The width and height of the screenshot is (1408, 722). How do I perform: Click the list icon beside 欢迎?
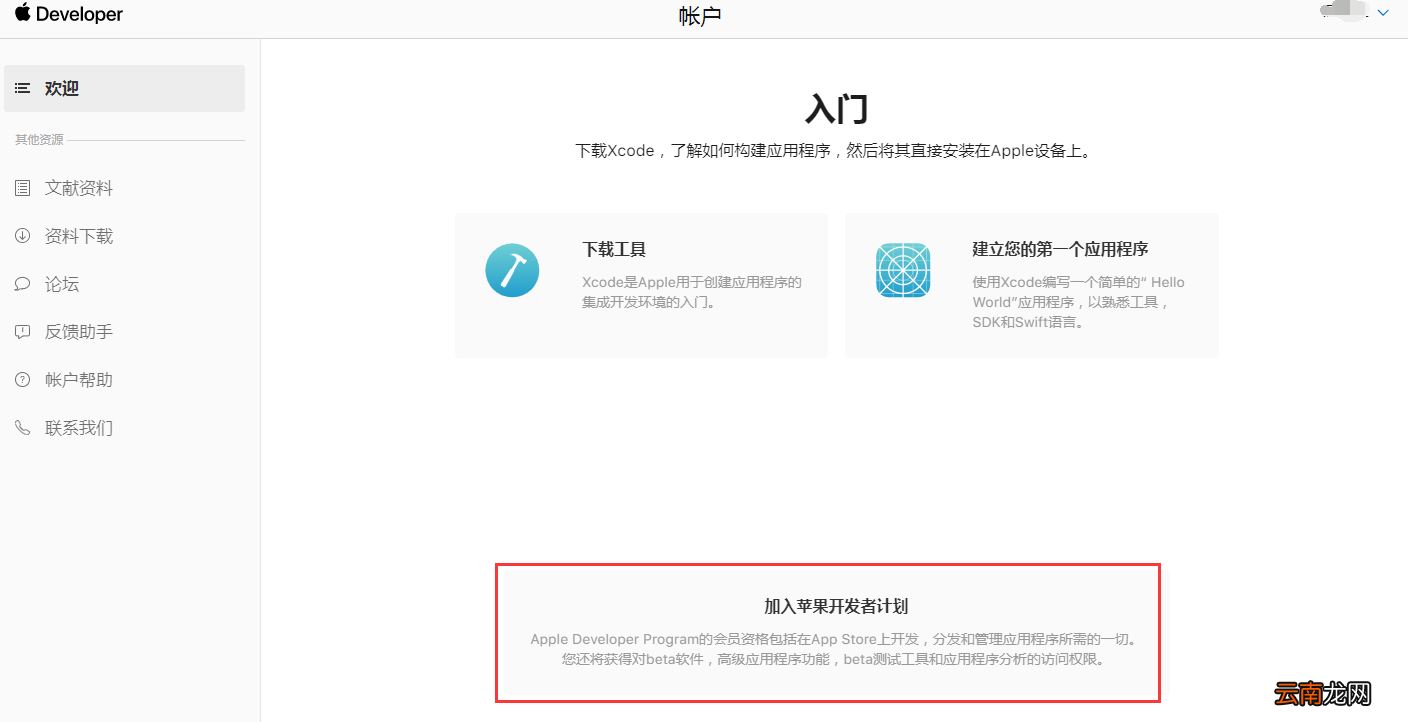[22, 88]
